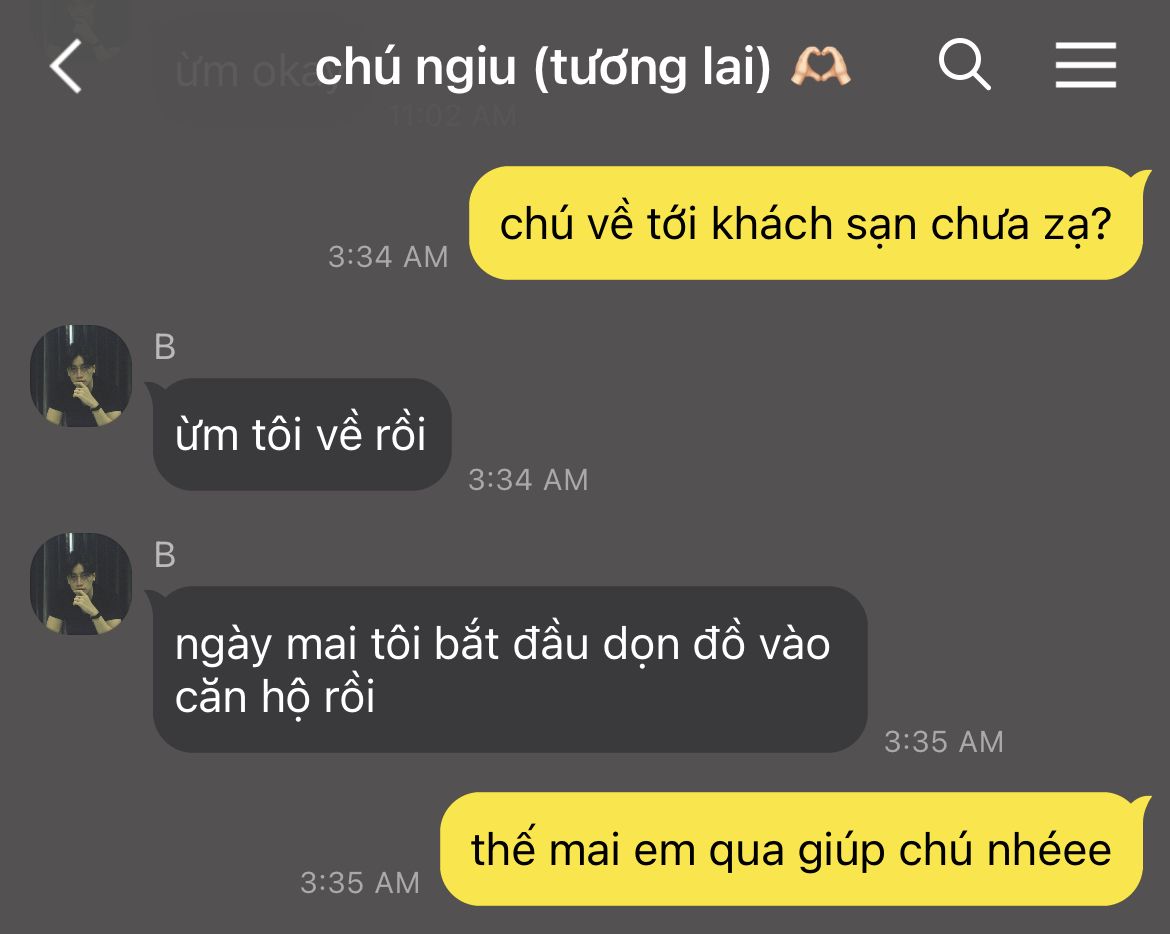The width and height of the screenshot is (1170, 934).
Task: Select yellow bubble 'thế mai em qua giúp chú'
Action: [792, 849]
